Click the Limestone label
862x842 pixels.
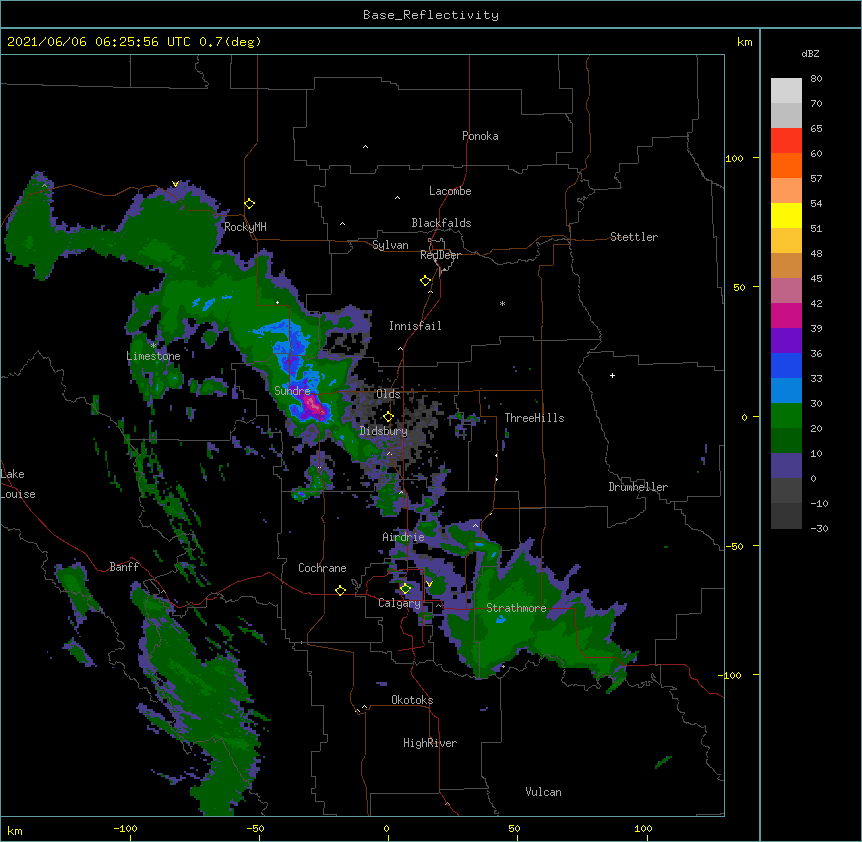153,356
